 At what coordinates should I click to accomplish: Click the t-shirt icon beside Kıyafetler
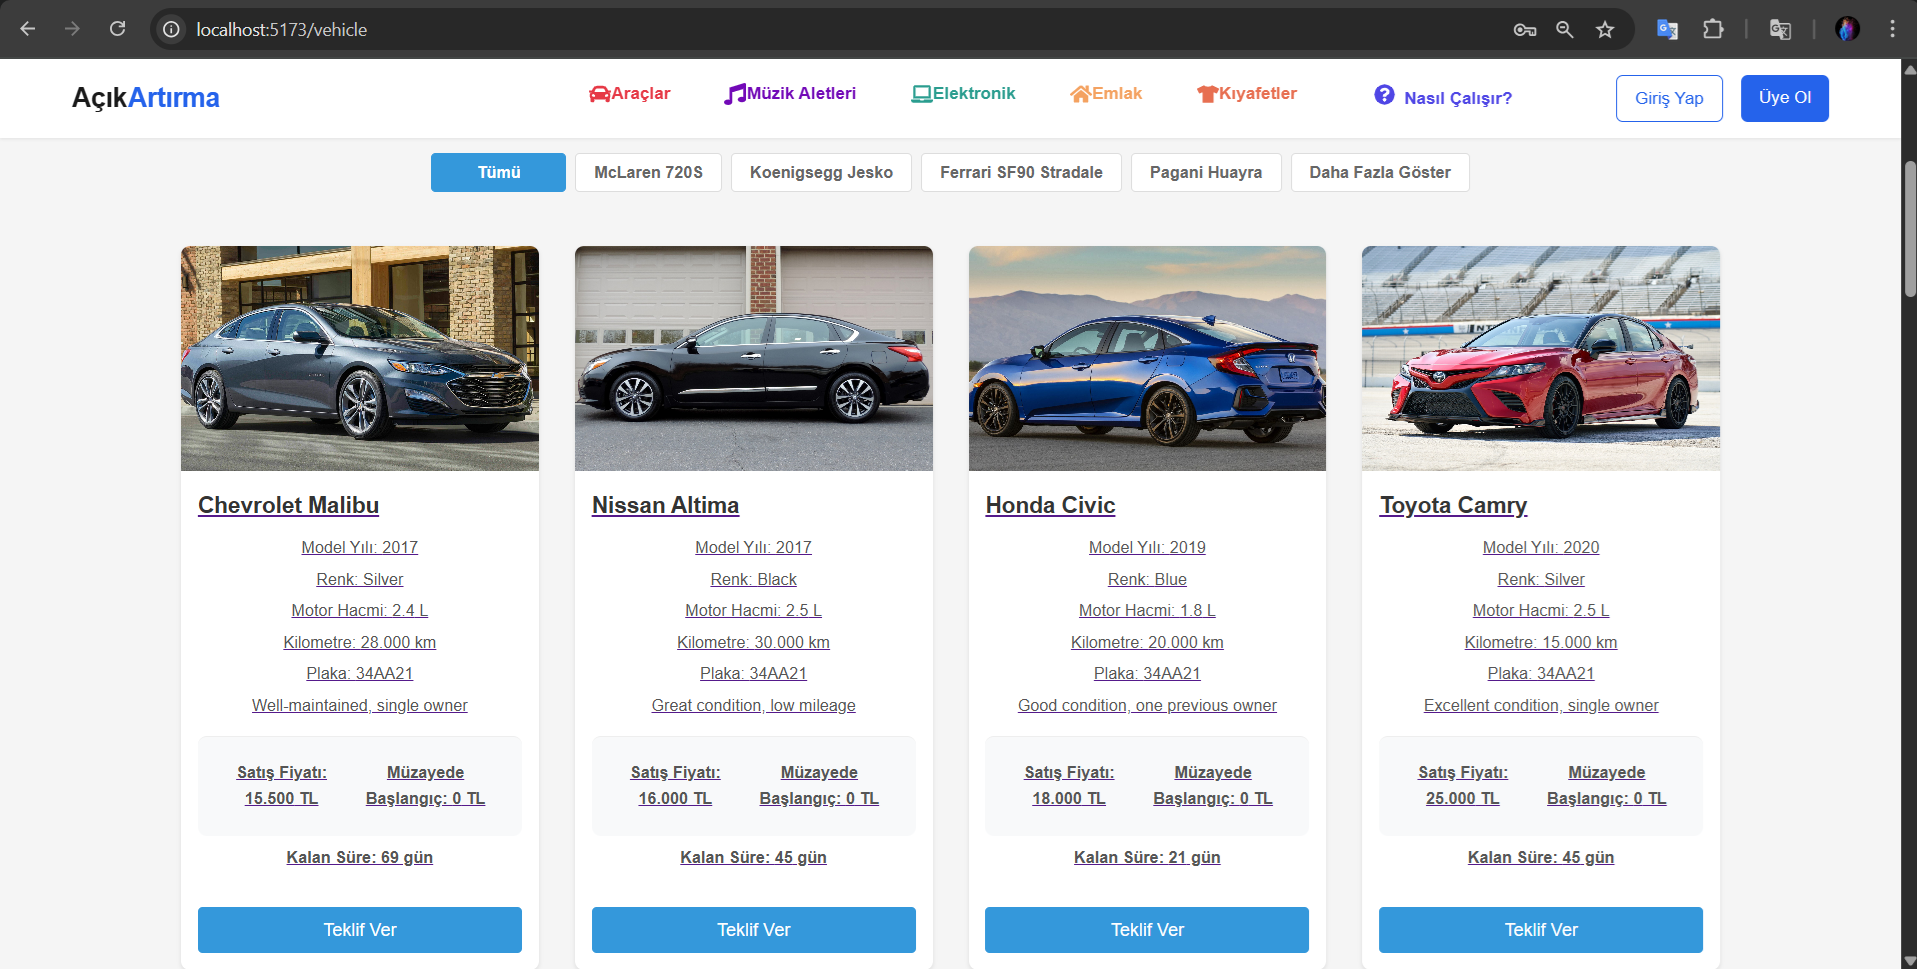(x=1207, y=94)
